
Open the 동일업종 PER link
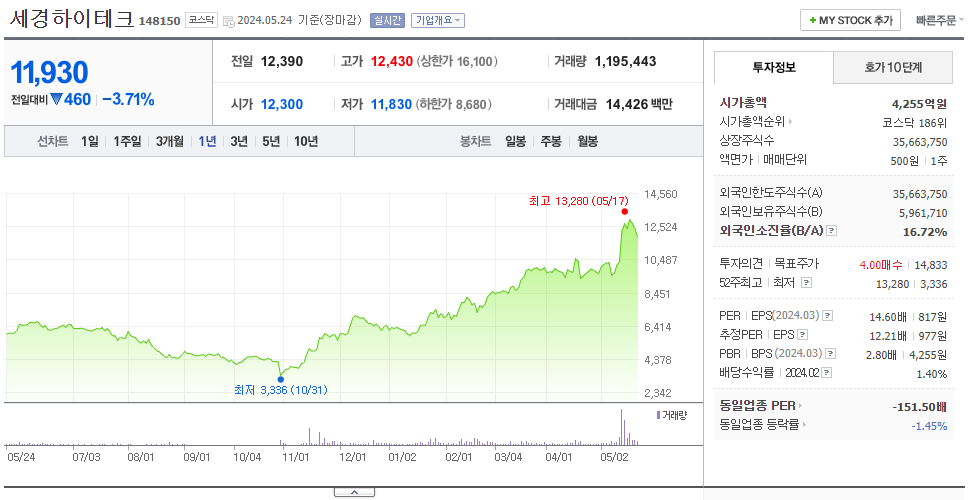coord(757,406)
